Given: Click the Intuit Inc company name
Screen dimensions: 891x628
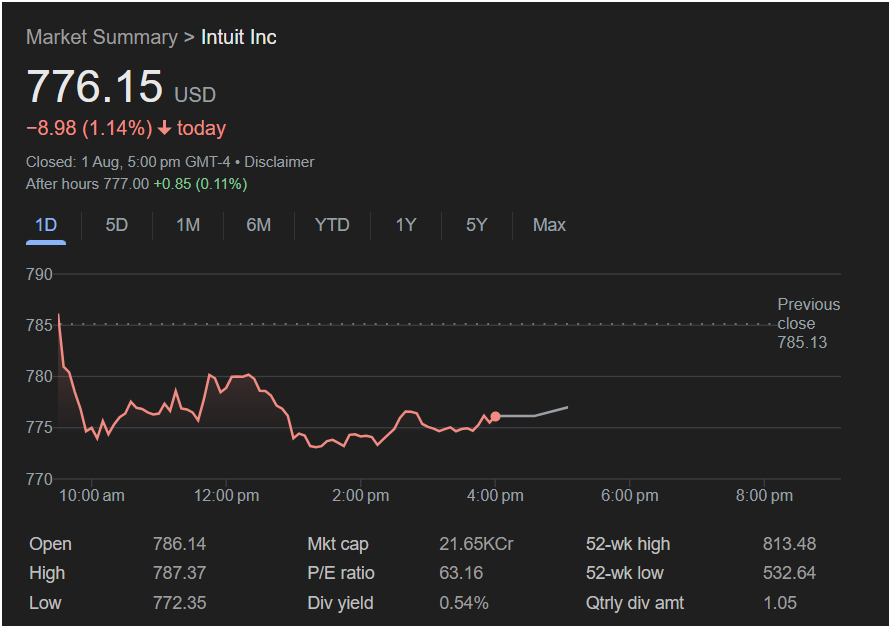Looking at the screenshot, I should (x=239, y=38).
